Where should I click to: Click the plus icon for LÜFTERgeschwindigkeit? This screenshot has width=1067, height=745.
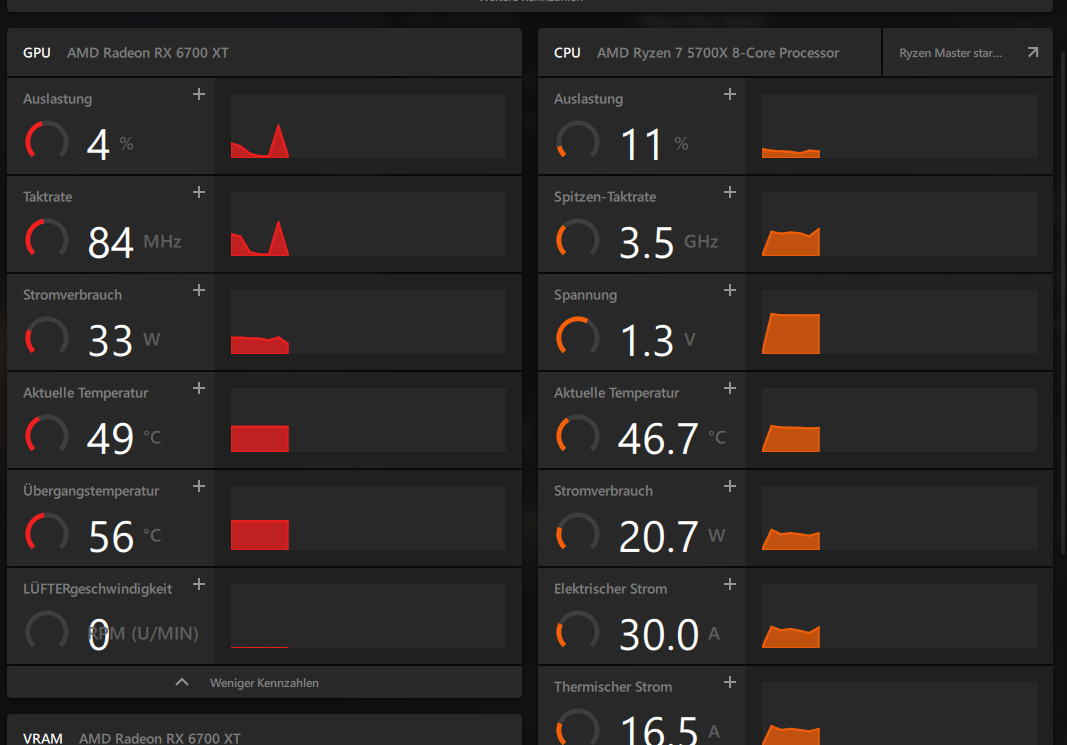[x=199, y=584]
